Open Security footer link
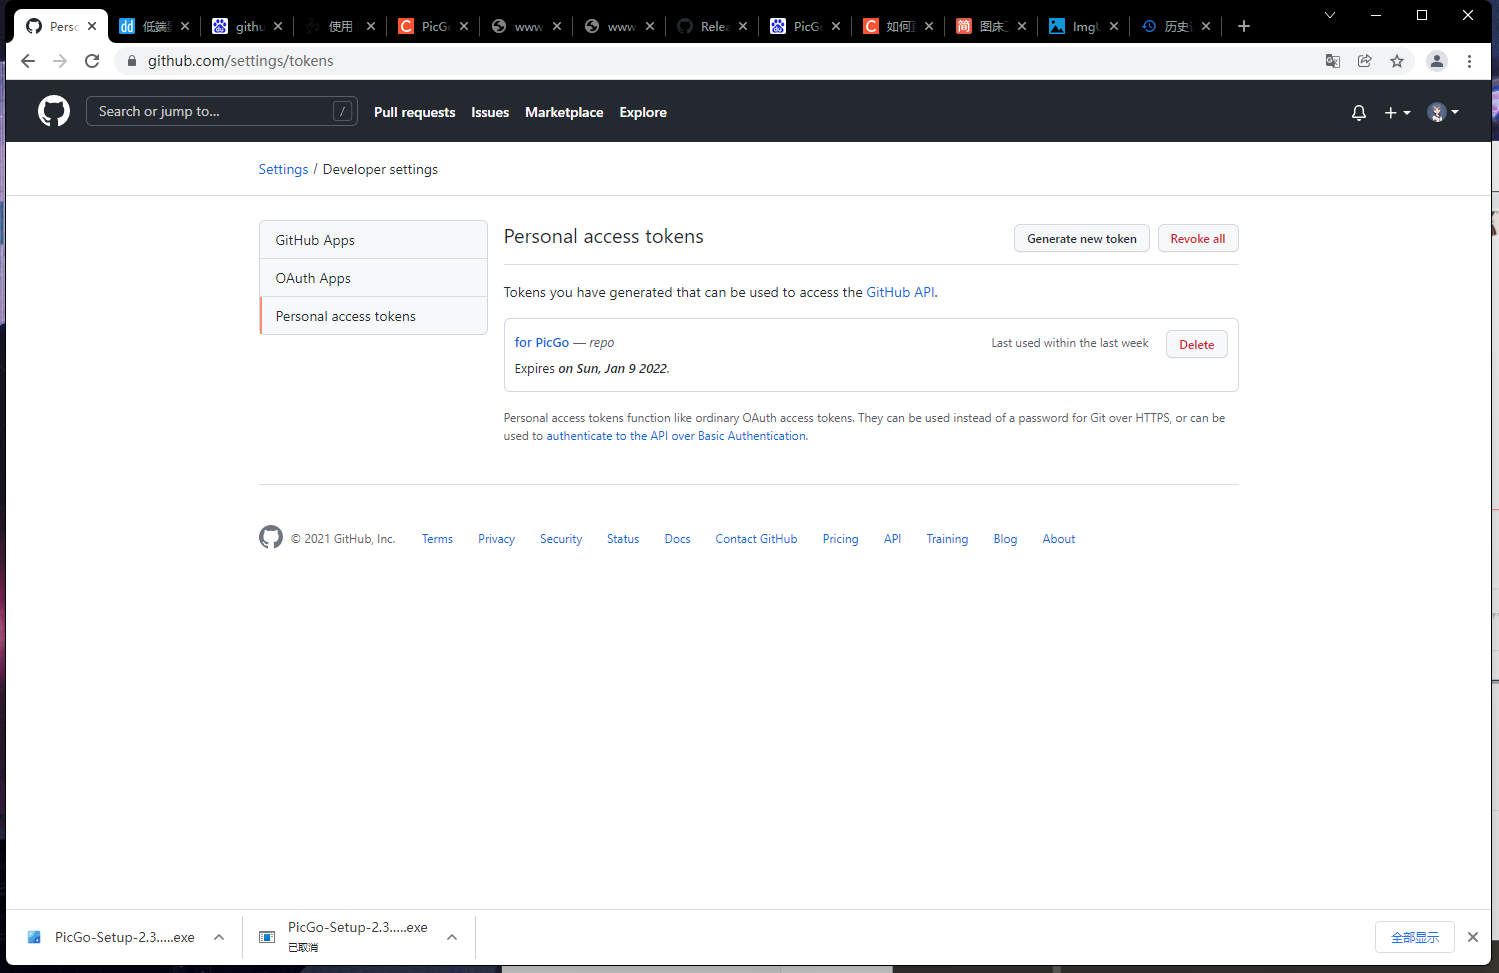Image resolution: width=1499 pixels, height=973 pixels. [561, 539]
